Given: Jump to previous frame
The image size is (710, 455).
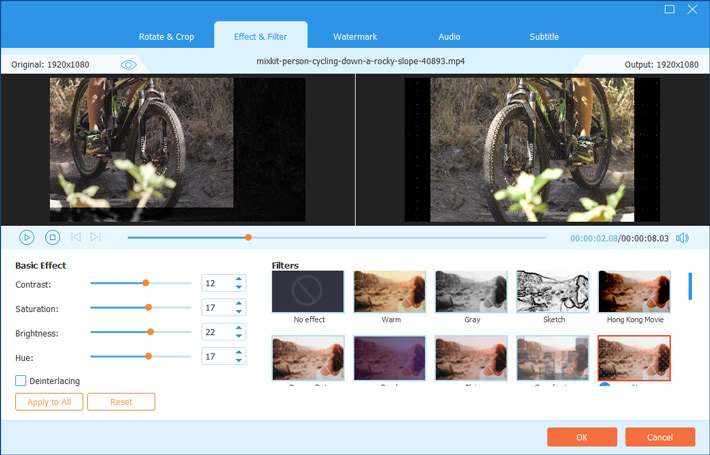Looking at the screenshot, I should (76, 237).
